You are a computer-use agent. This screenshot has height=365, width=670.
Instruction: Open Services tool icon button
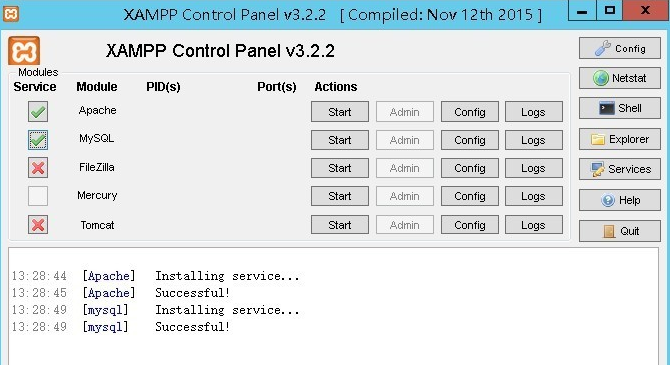[620, 169]
